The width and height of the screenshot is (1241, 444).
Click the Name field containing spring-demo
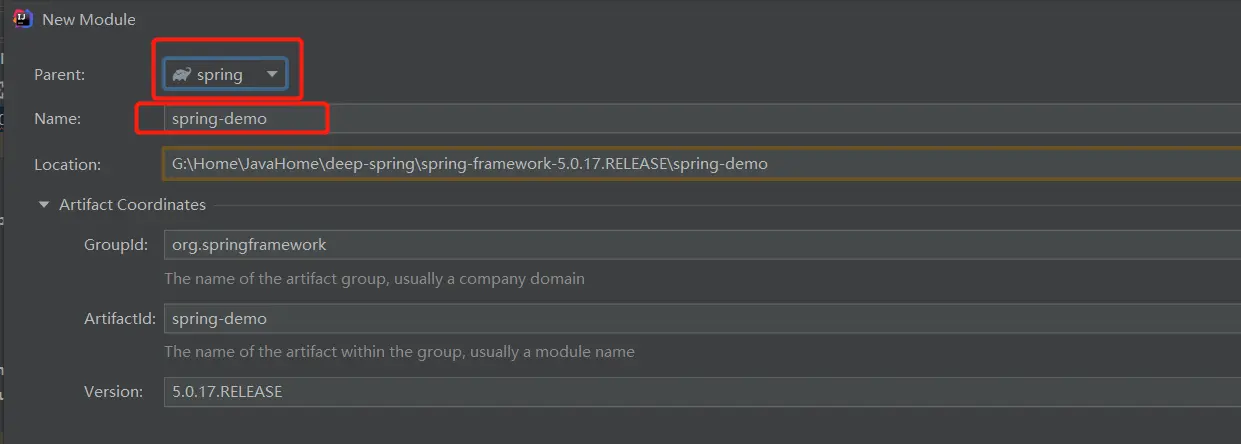[x=701, y=118]
